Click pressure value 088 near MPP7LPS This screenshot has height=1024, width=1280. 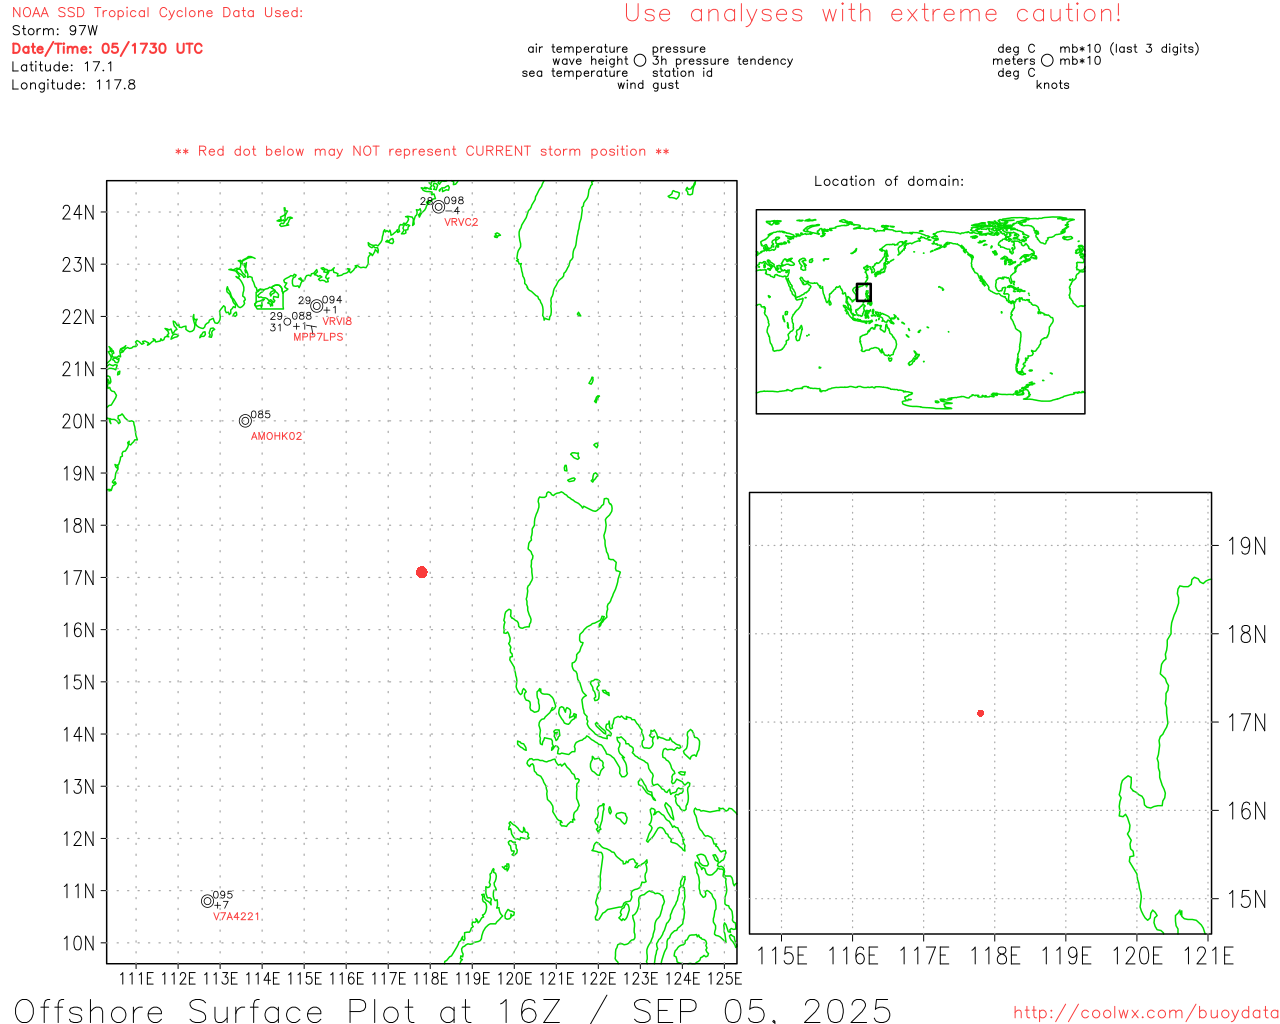(x=302, y=316)
